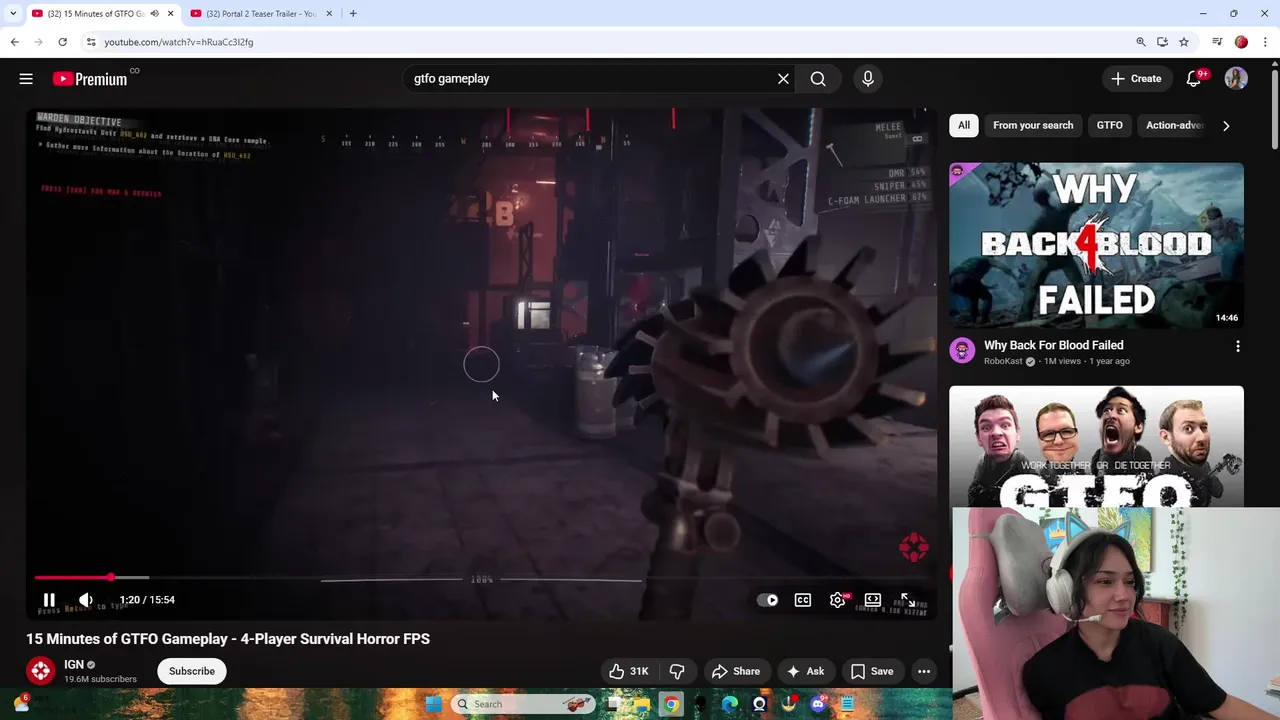1280x720 pixels.
Task: Open File Explorer from the taskbar
Action: pyautogui.click(x=641, y=704)
